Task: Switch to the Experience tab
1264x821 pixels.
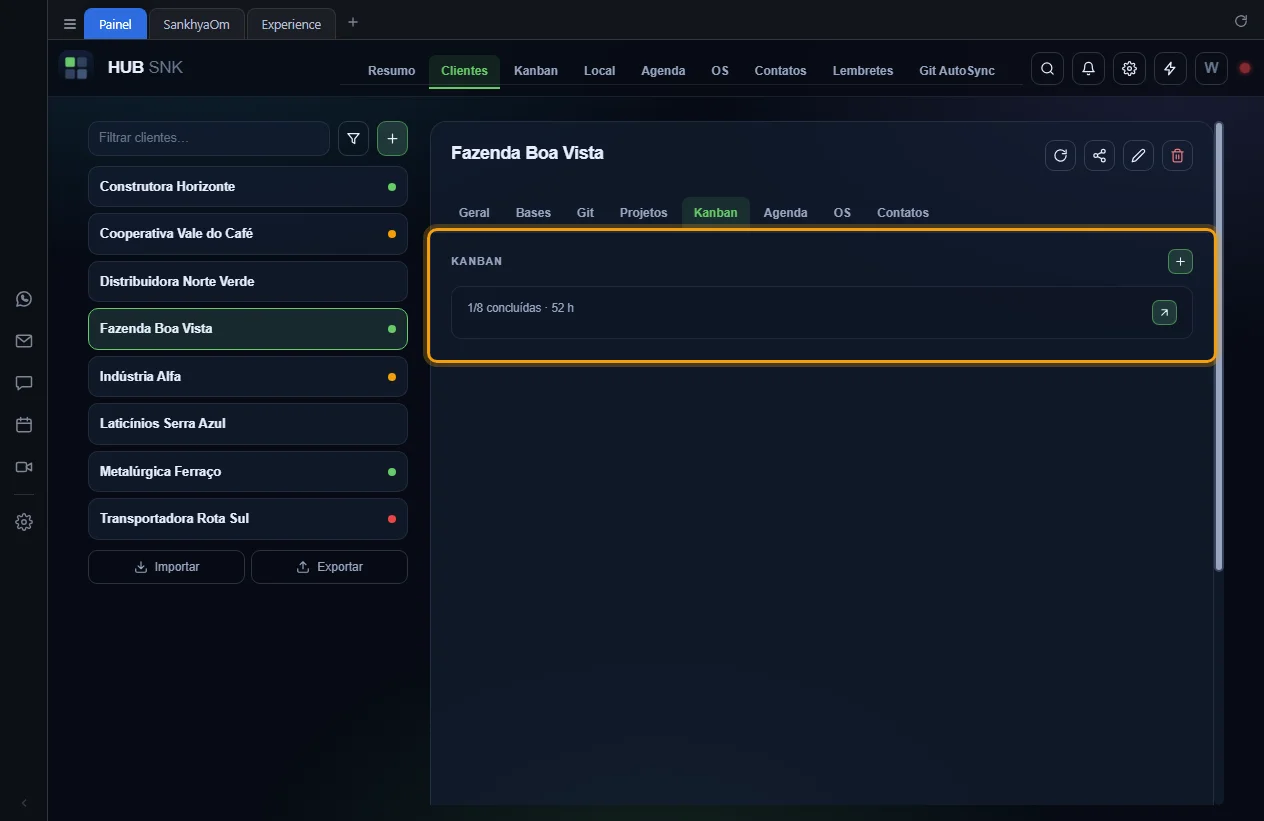Action: pos(291,24)
